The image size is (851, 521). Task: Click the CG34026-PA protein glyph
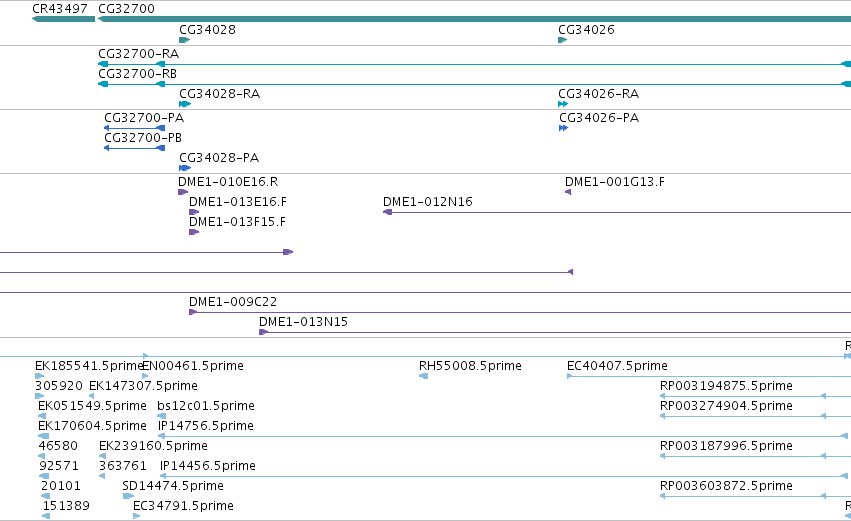tap(563, 128)
